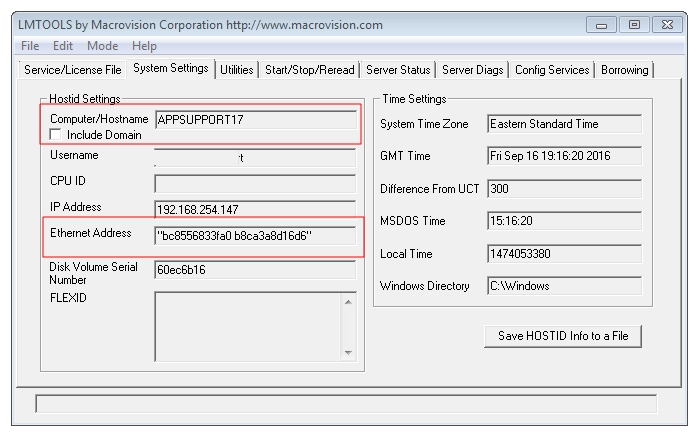Screen dimensions: 700x438
Task: Maximize the LMTOOLS window
Action: [x=634, y=22]
